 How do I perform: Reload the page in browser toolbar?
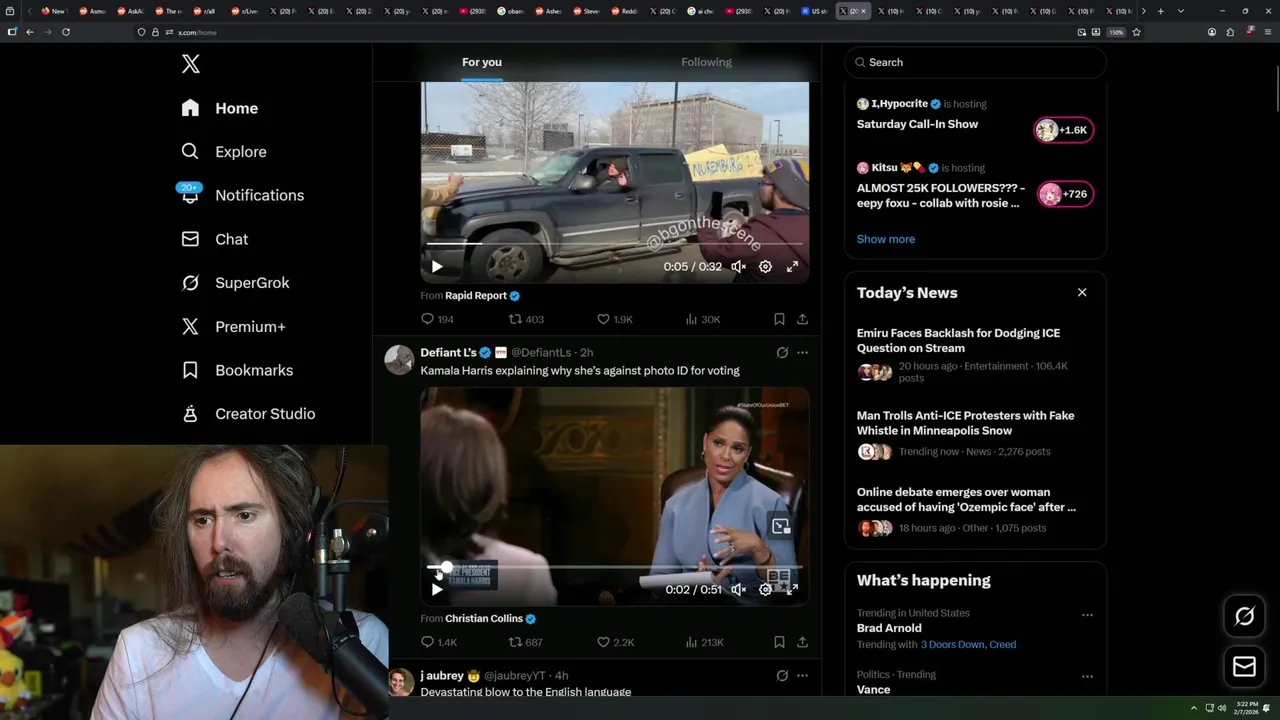pyautogui.click(x=66, y=32)
